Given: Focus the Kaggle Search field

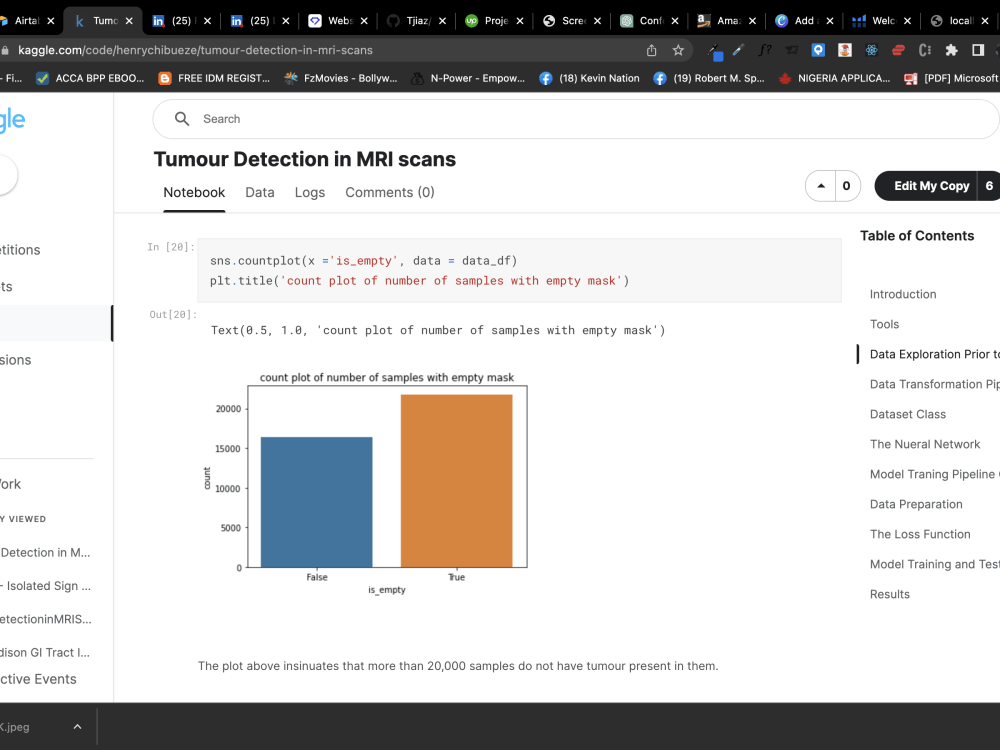Looking at the screenshot, I should (x=574, y=119).
